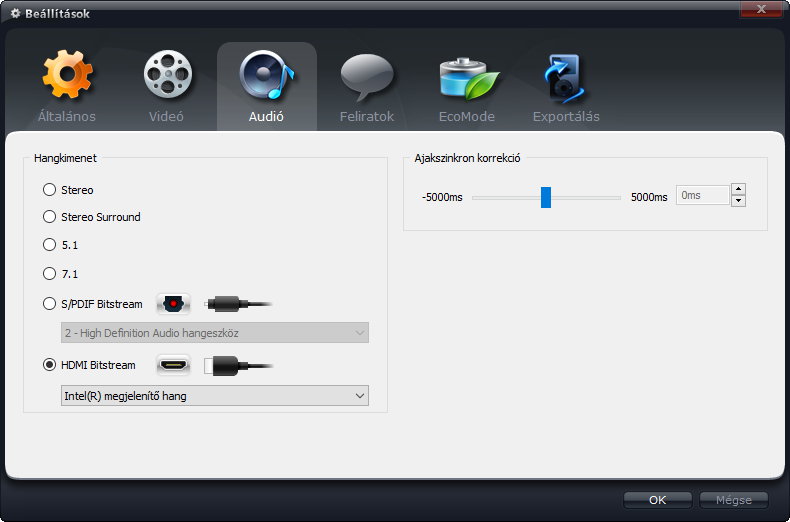Image resolution: width=790 pixels, height=522 pixels.
Task: Increase the 0ms value with up arrow
Action: (x=738, y=189)
